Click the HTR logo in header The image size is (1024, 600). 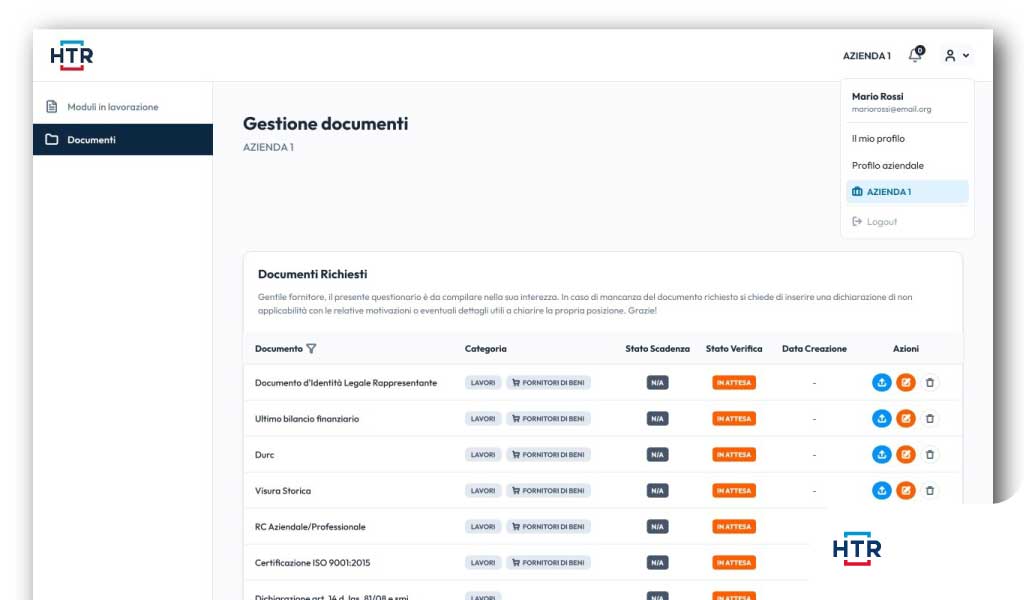point(71,55)
